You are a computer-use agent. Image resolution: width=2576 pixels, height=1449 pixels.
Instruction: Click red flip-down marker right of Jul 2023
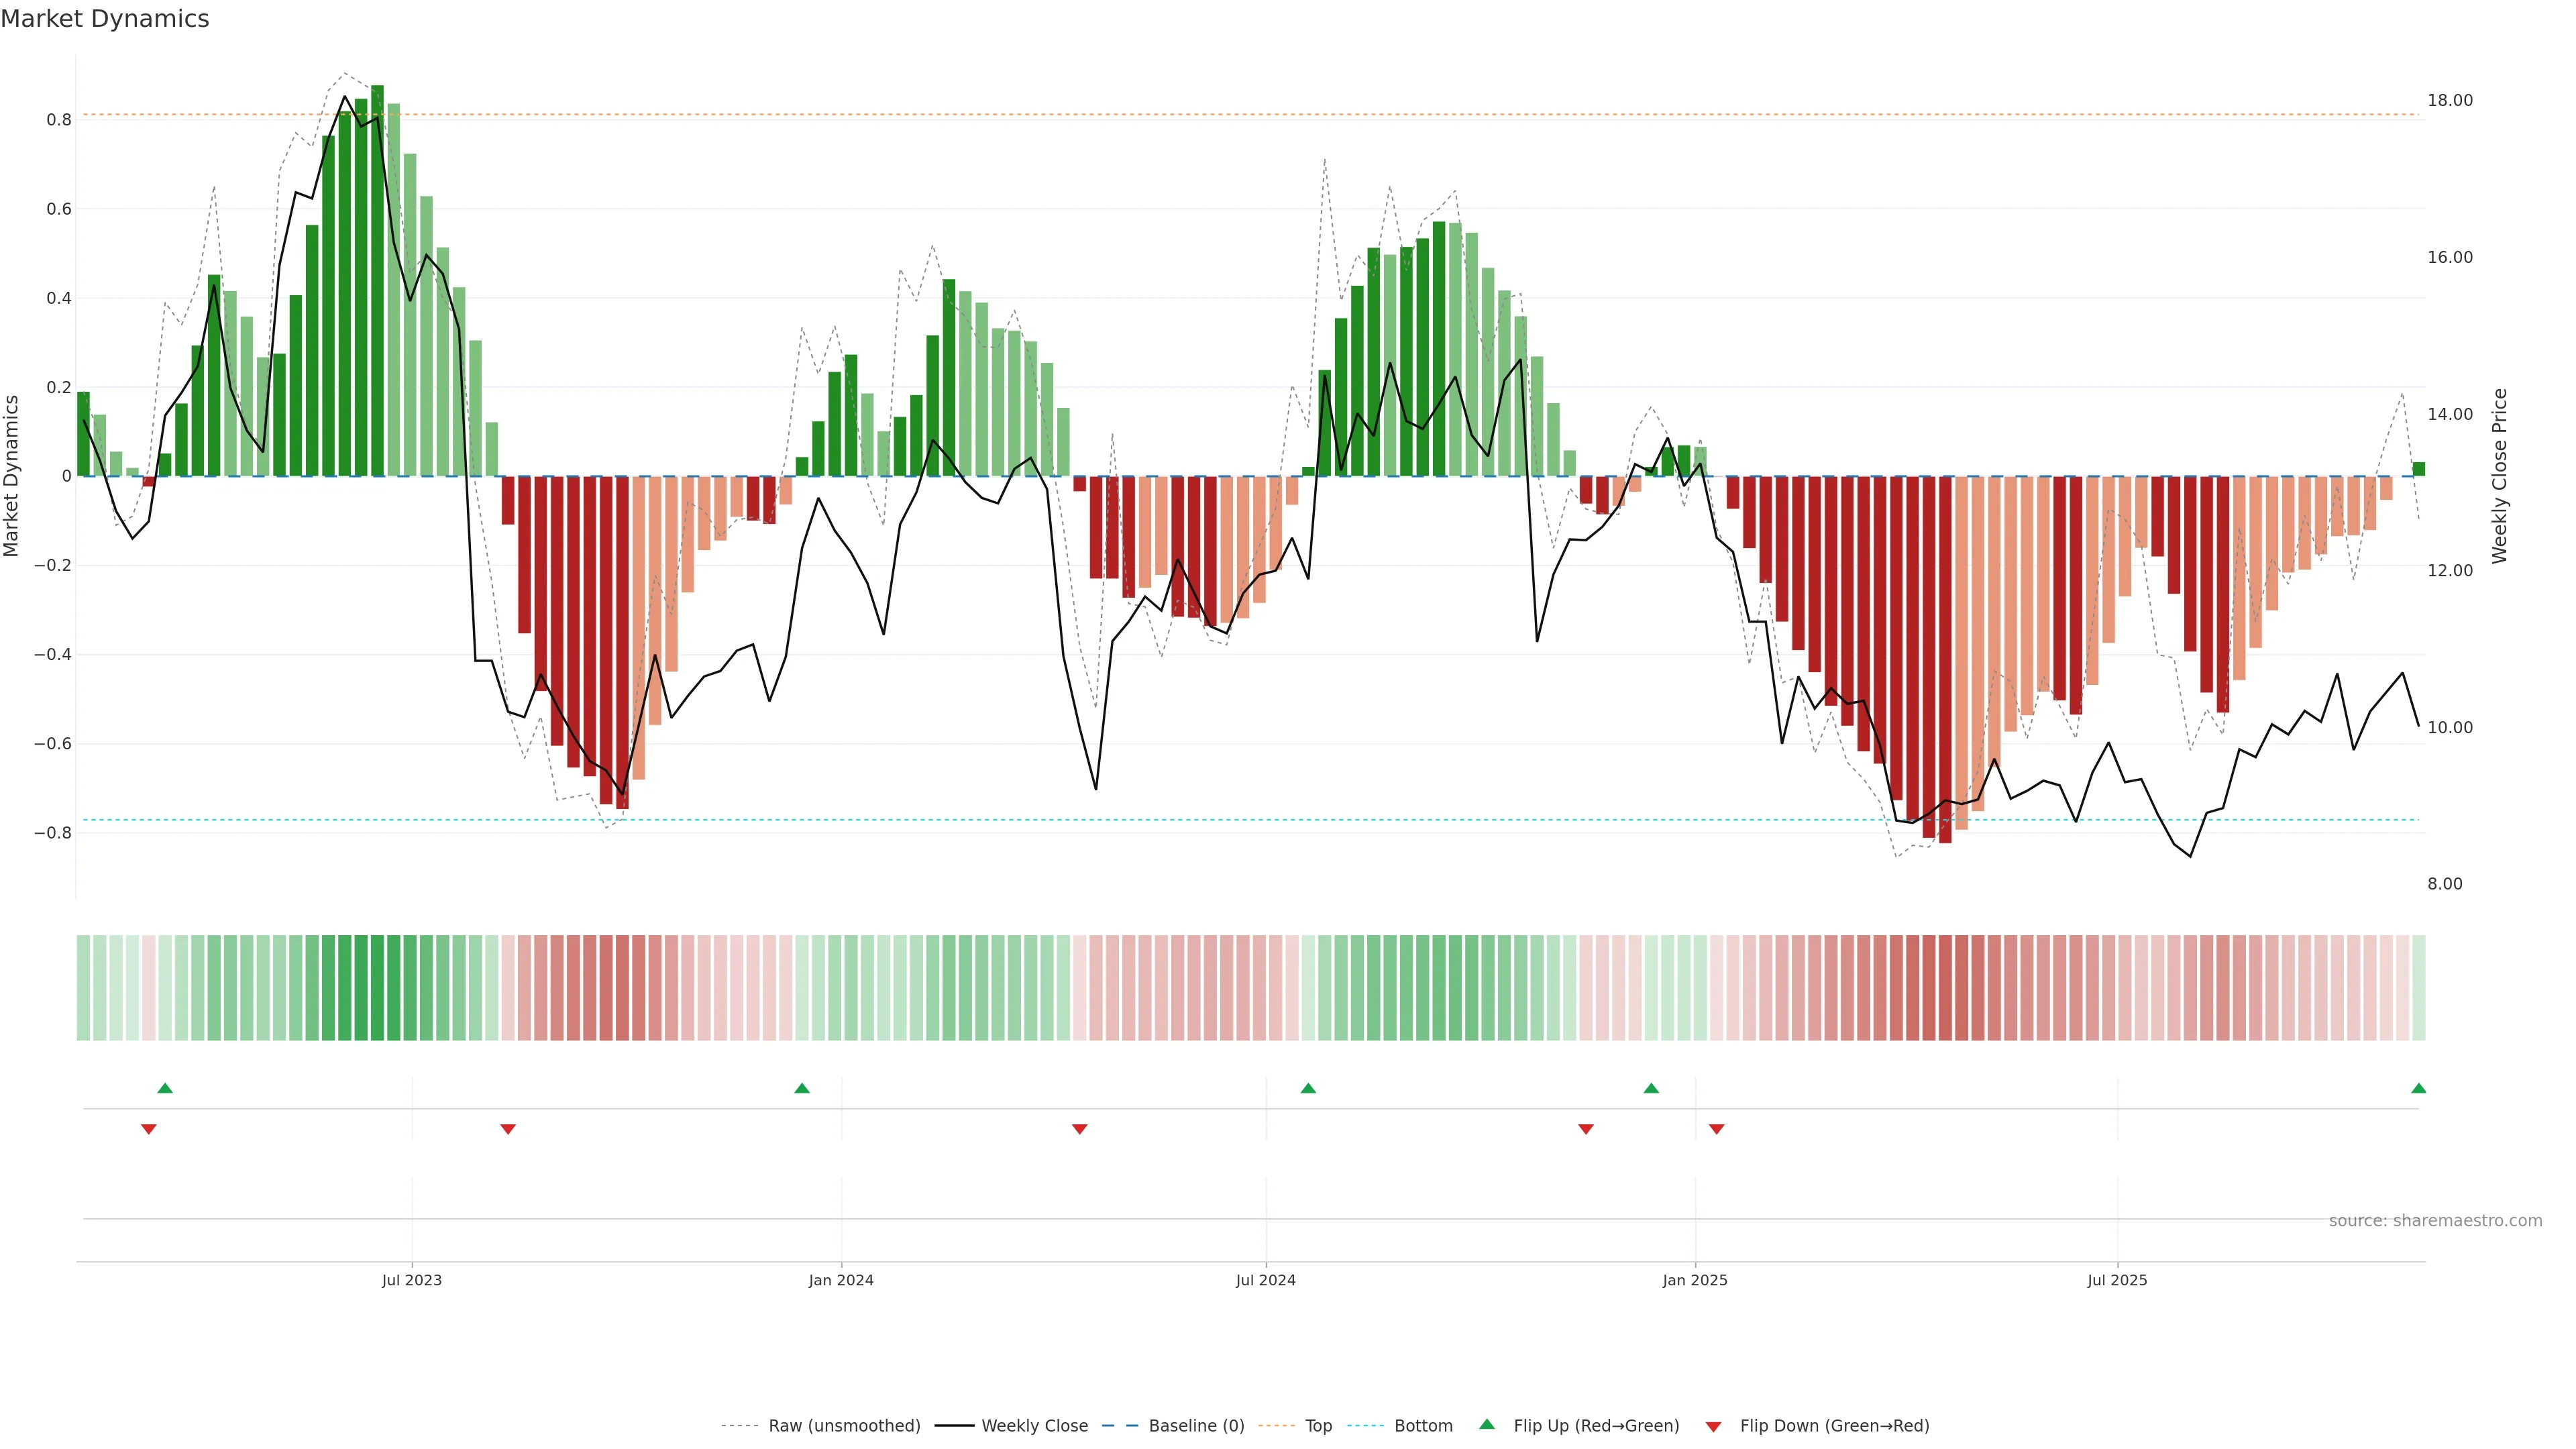(508, 1129)
